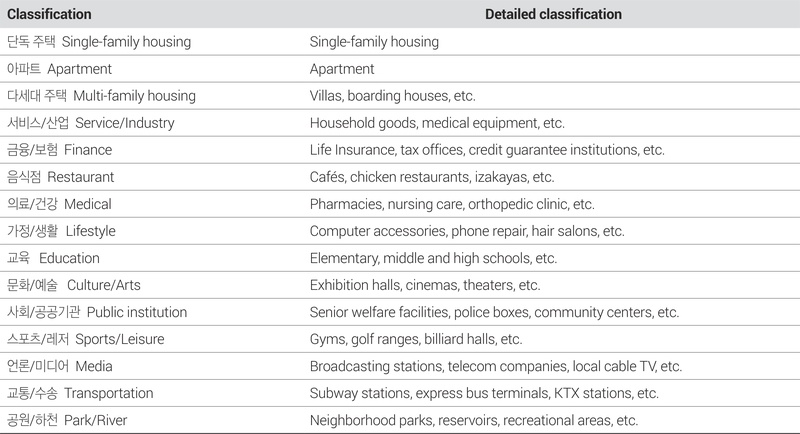Select the Apartment classification row label
800x434 pixels.
pos(60,70)
